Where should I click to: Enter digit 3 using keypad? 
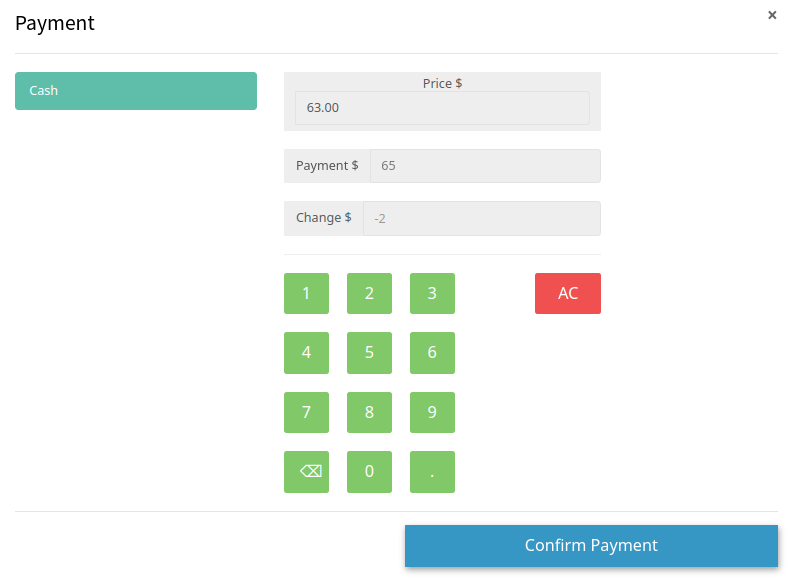pyautogui.click(x=432, y=293)
